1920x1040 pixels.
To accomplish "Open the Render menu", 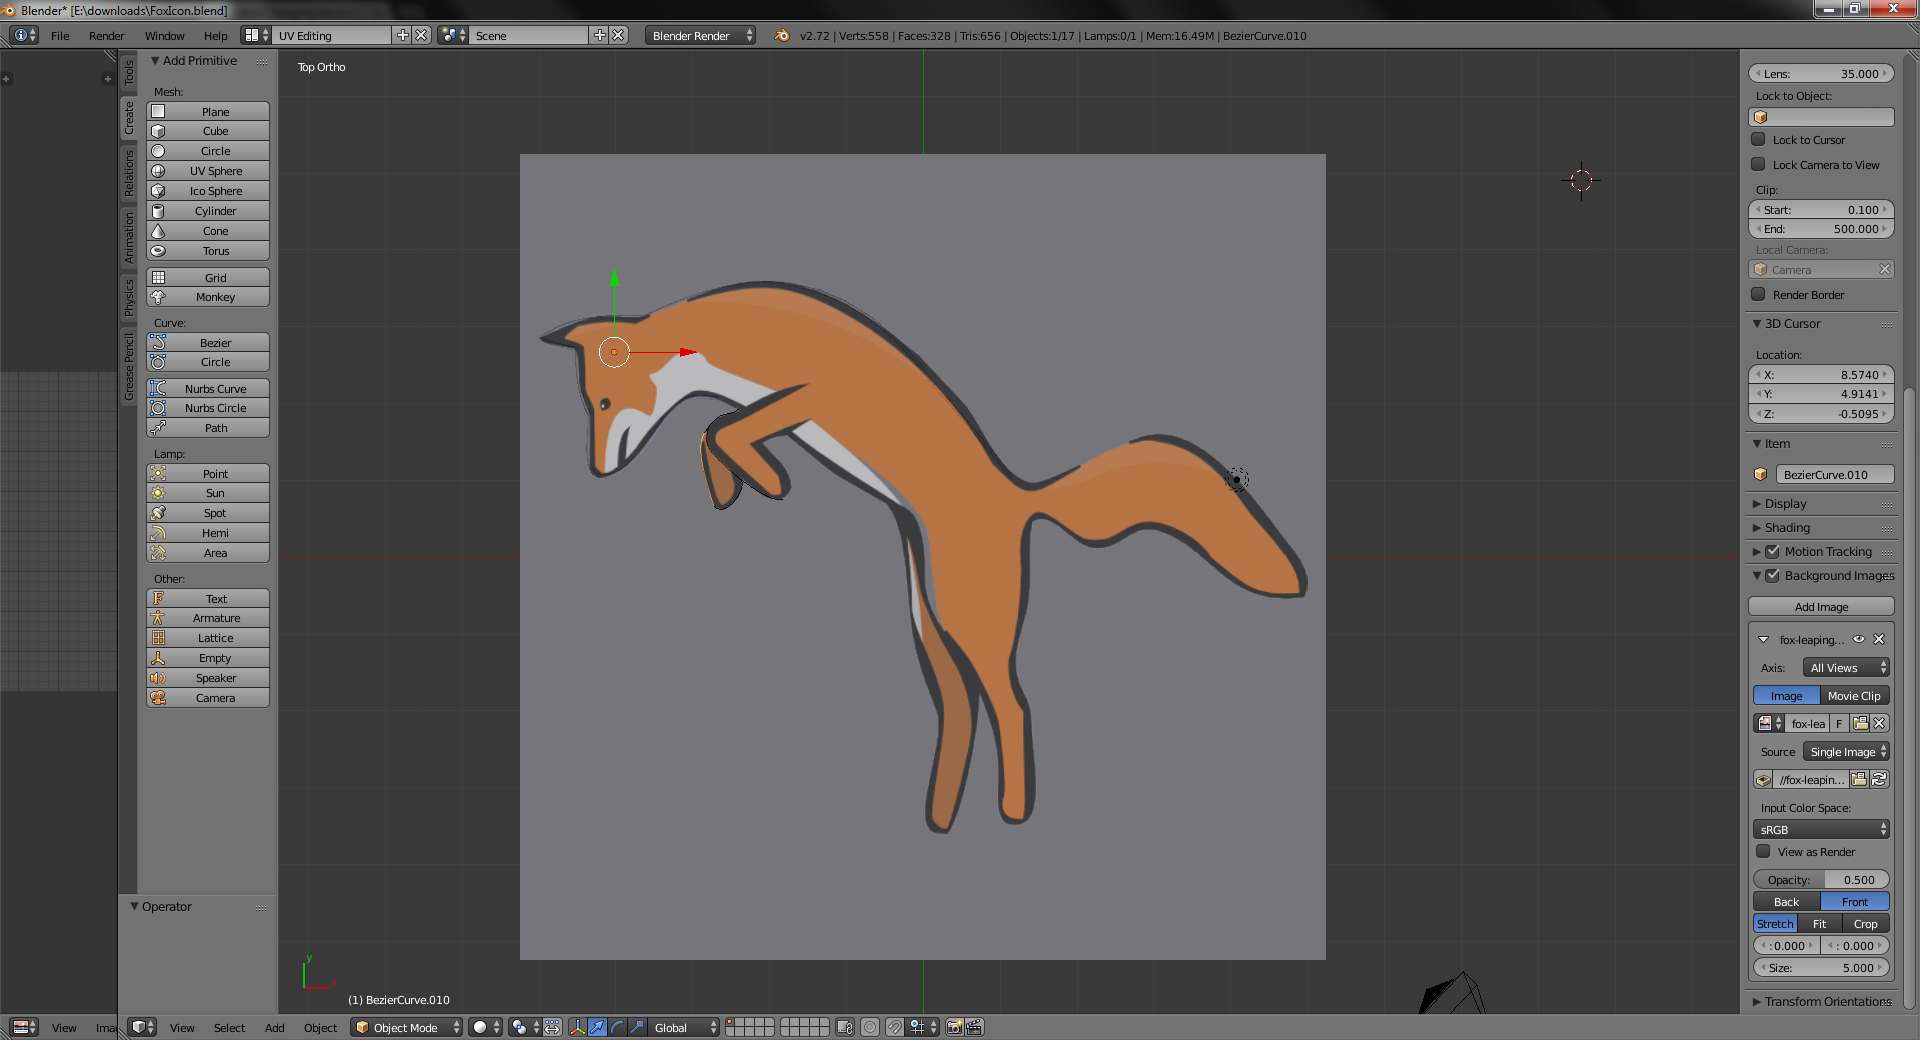I will click(x=106, y=36).
